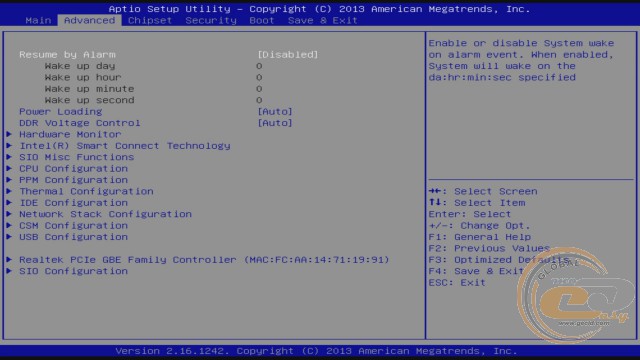640x360 pixels.
Task: Select the DDR Voltage Control label
Action: pos(80,123)
